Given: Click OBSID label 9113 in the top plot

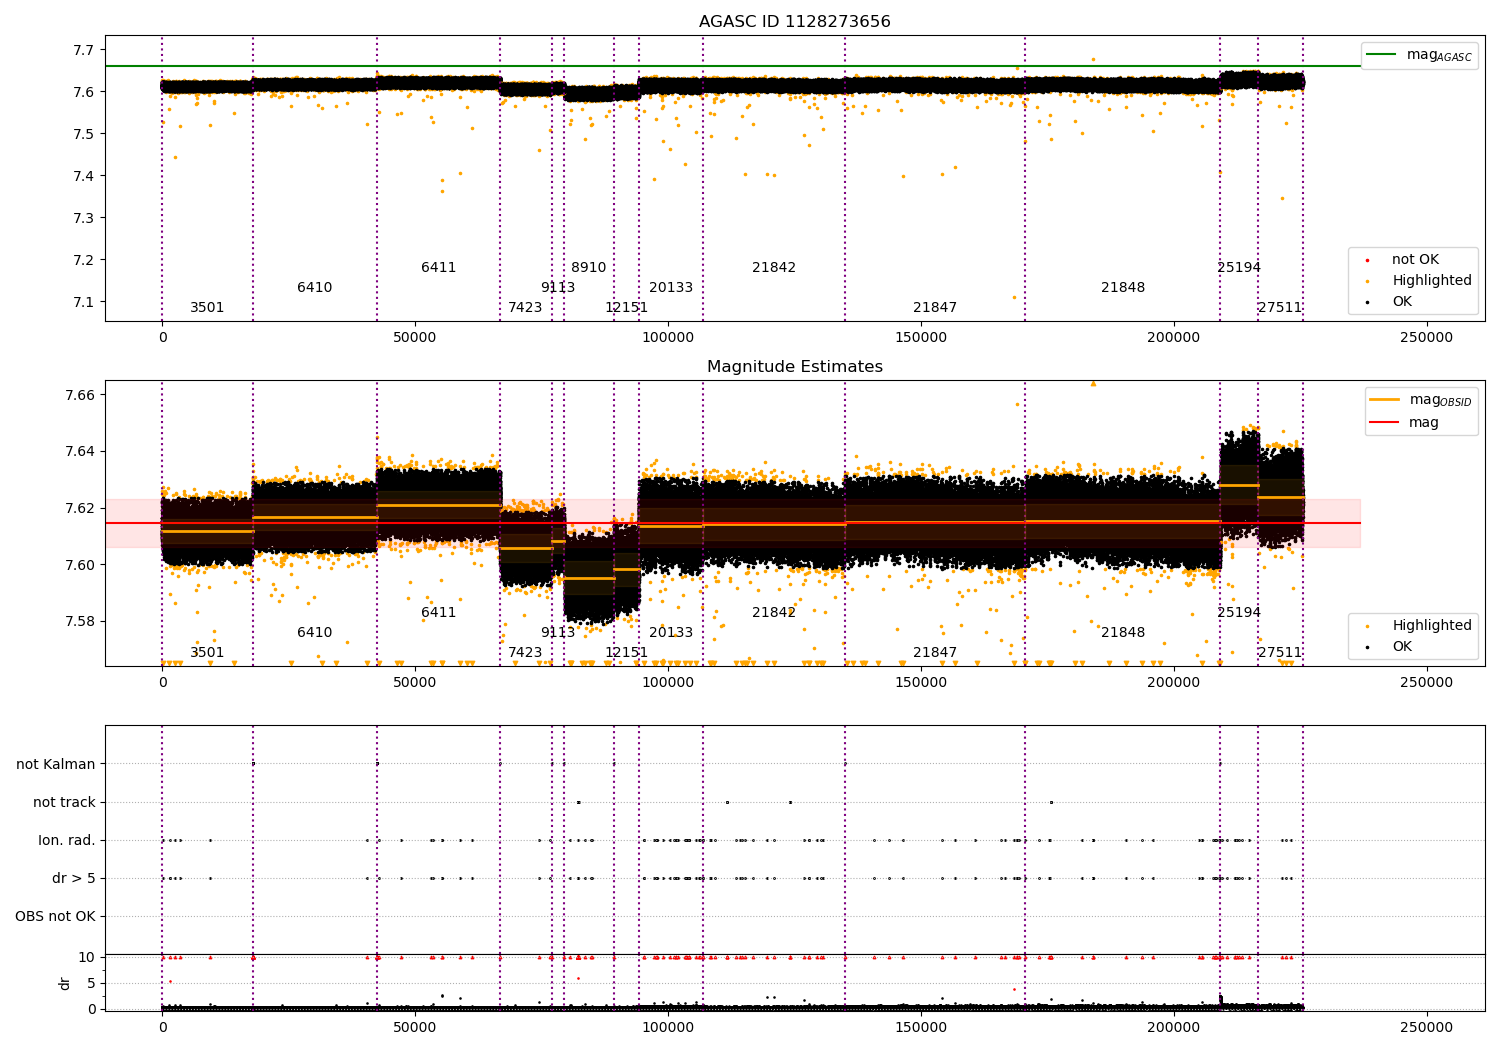Looking at the screenshot, I should tap(558, 288).
